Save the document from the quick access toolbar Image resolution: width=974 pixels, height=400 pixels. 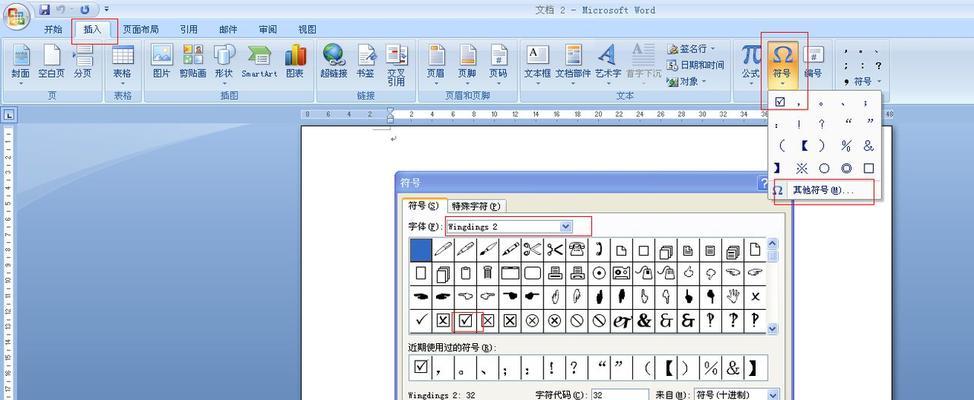click(x=44, y=9)
